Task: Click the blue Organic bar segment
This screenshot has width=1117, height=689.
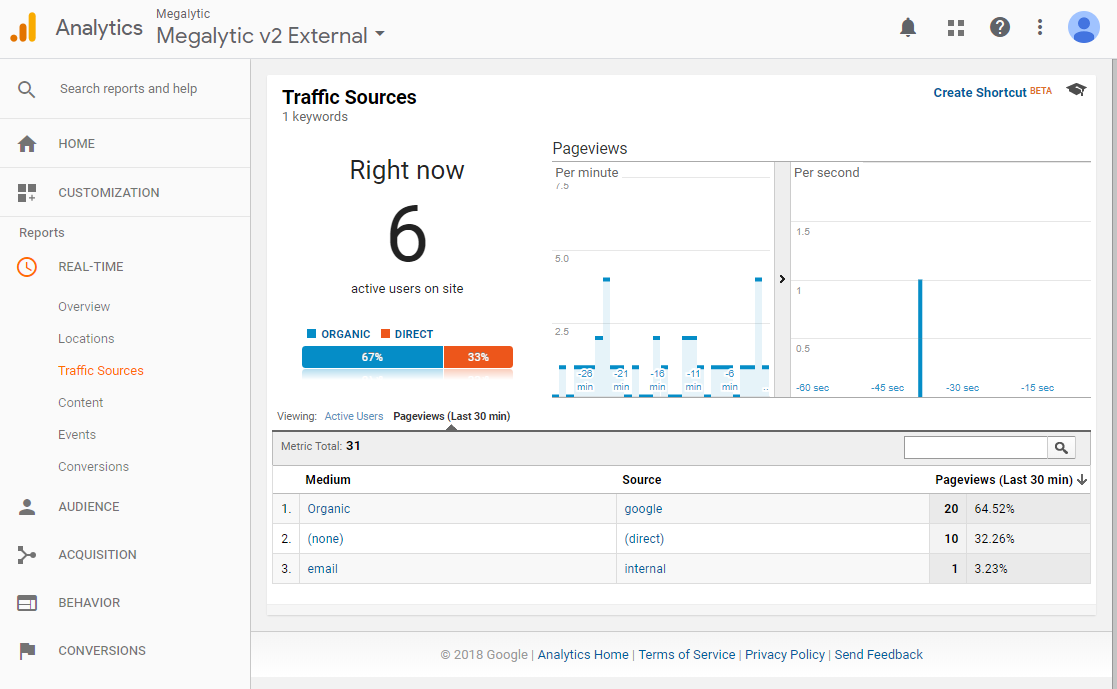Action: pos(372,357)
